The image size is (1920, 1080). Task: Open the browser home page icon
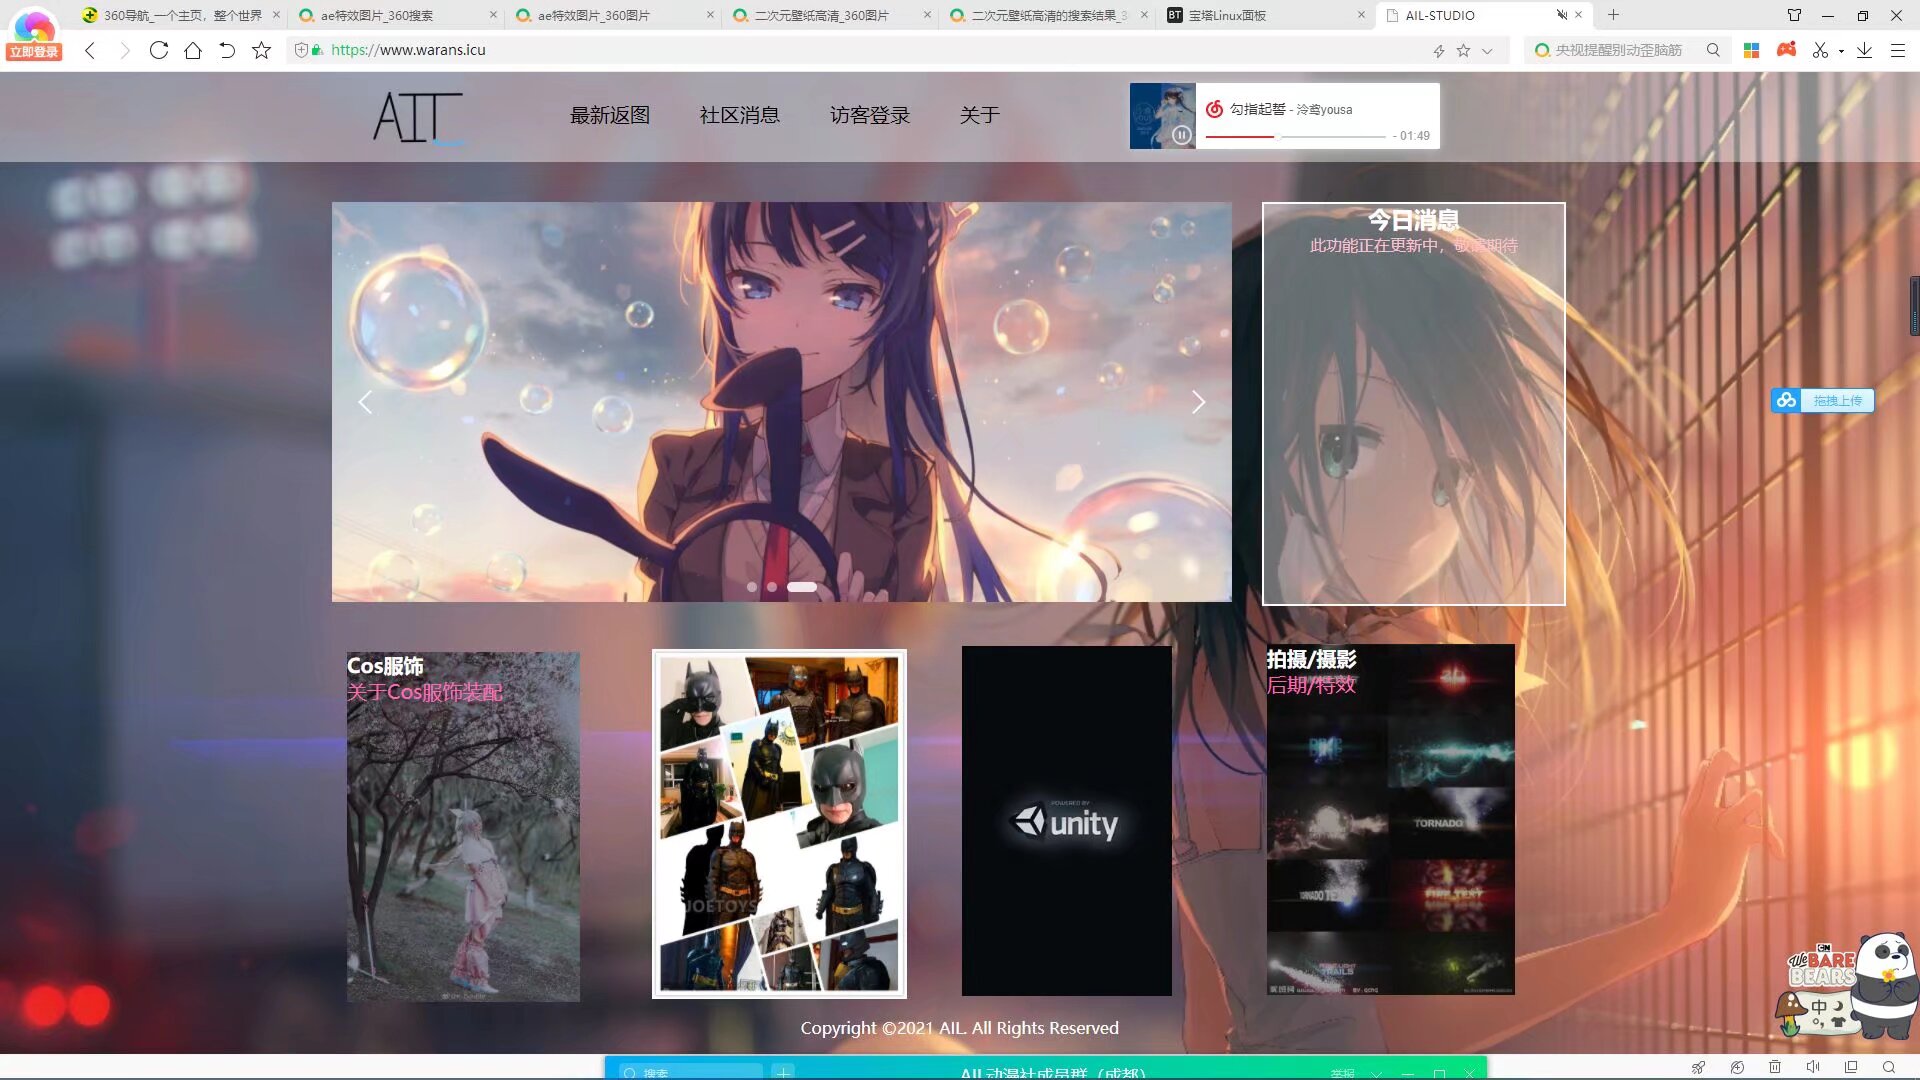click(193, 50)
